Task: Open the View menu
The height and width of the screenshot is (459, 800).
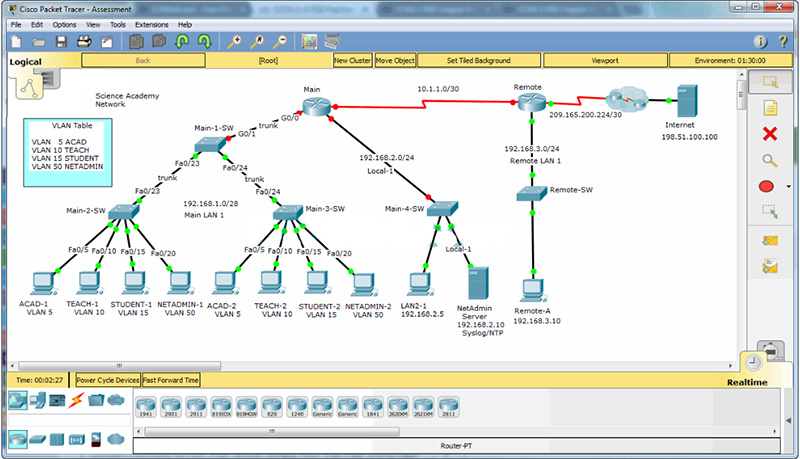Action: [93, 24]
